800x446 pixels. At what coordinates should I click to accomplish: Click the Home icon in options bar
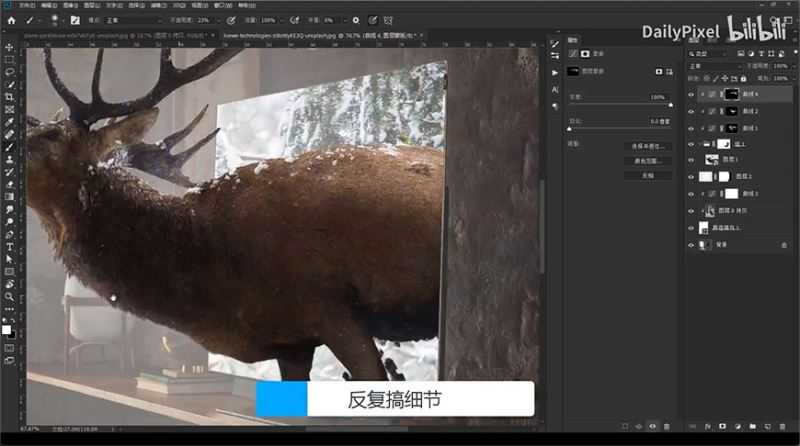tap(11, 19)
